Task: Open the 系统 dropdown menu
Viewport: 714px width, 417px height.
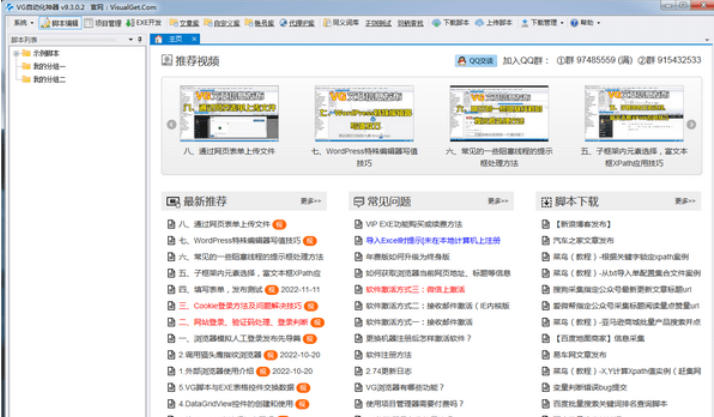Action: (22, 21)
